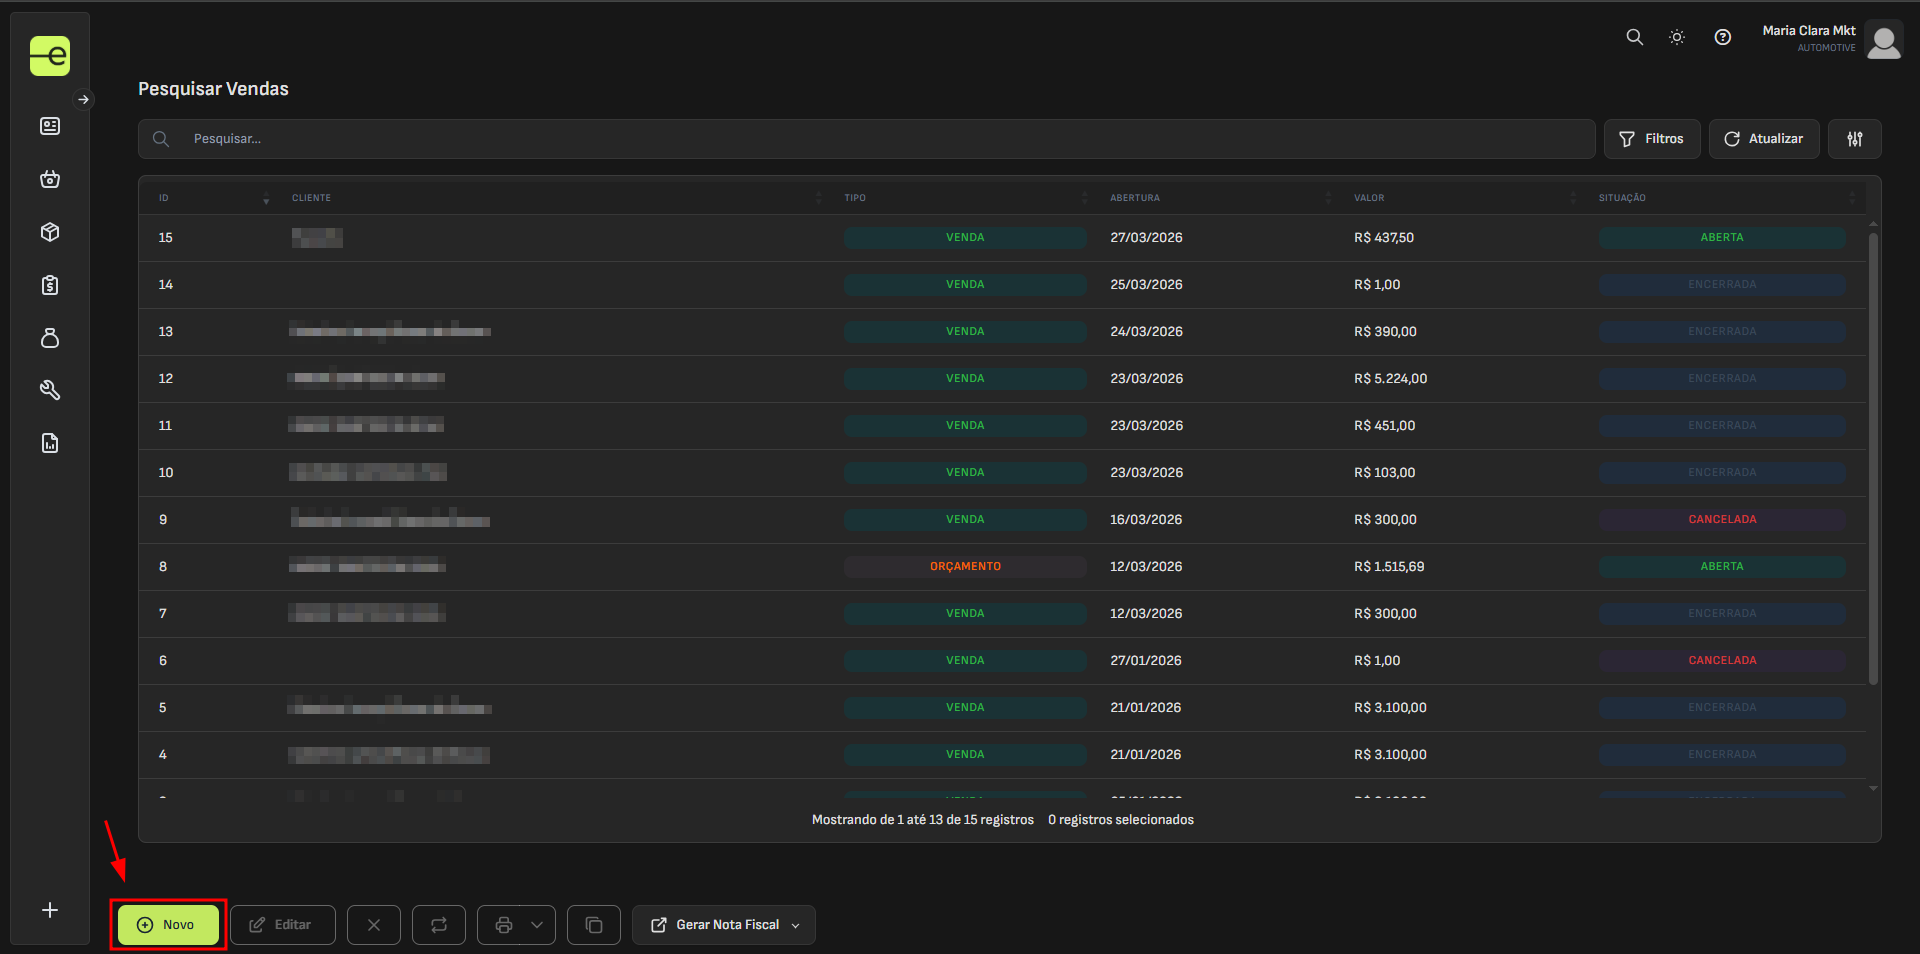Toggle light/dark theme sun icon

pos(1677,37)
